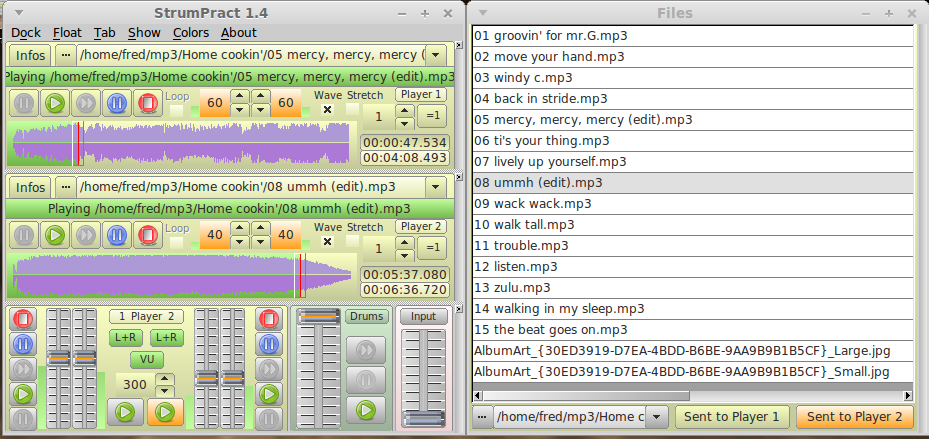The height and width of the screenshot is (439, 929).
Task: Pause Player 2 with blue pause button
Action: click(x=116, y=235)
